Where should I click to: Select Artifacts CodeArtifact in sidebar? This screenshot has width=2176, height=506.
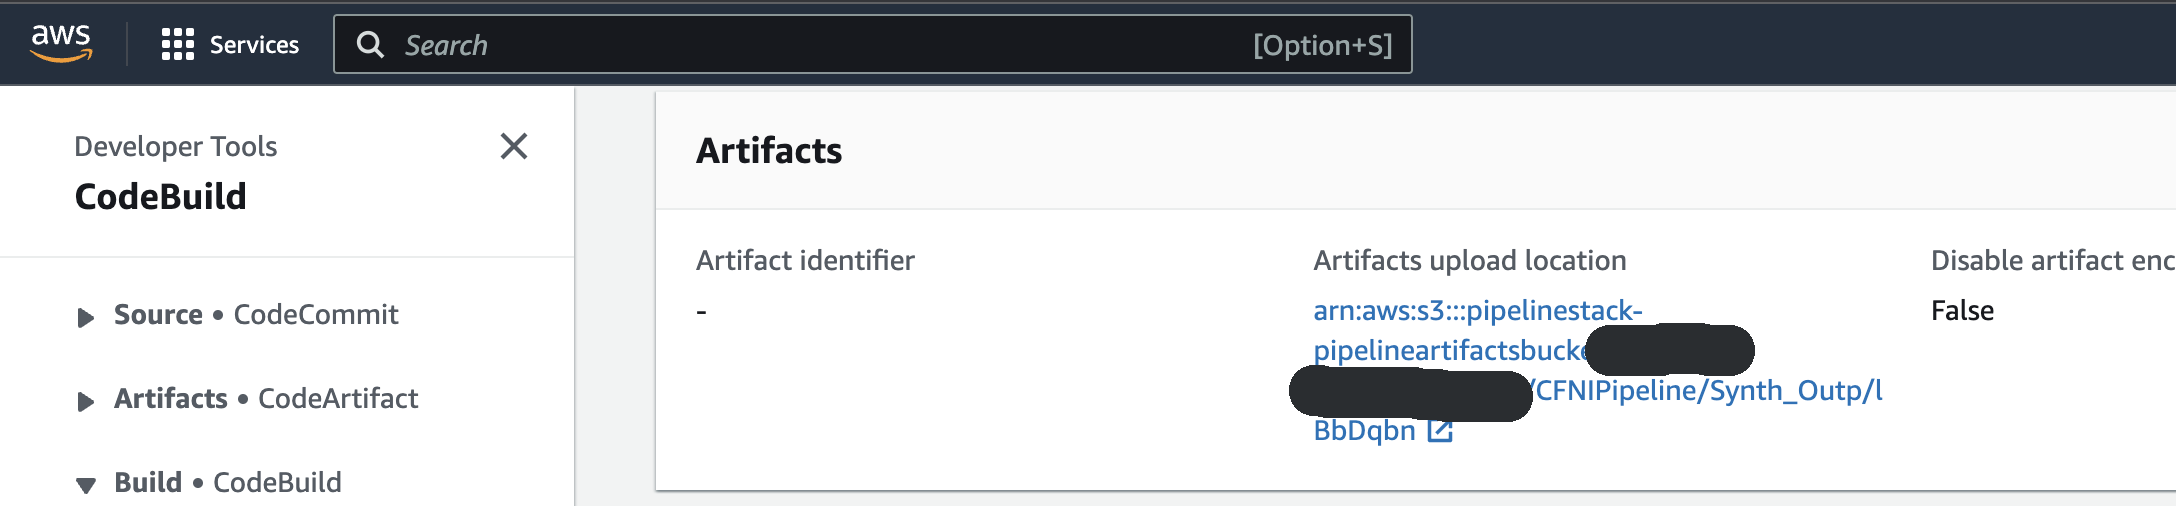[x=266, y=398]
